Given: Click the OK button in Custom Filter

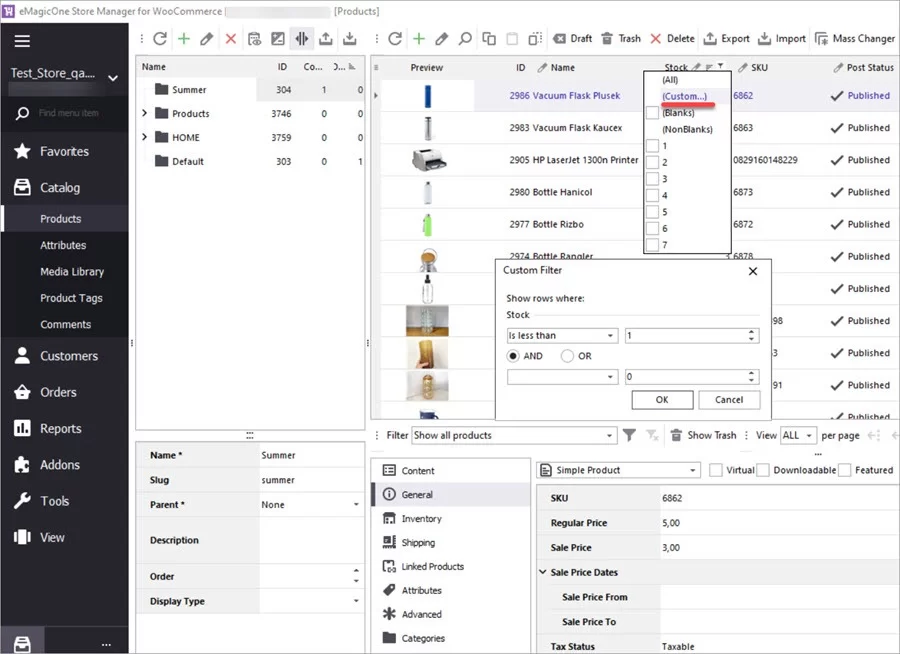Looking at the screenshot, I should pos(662,399).
